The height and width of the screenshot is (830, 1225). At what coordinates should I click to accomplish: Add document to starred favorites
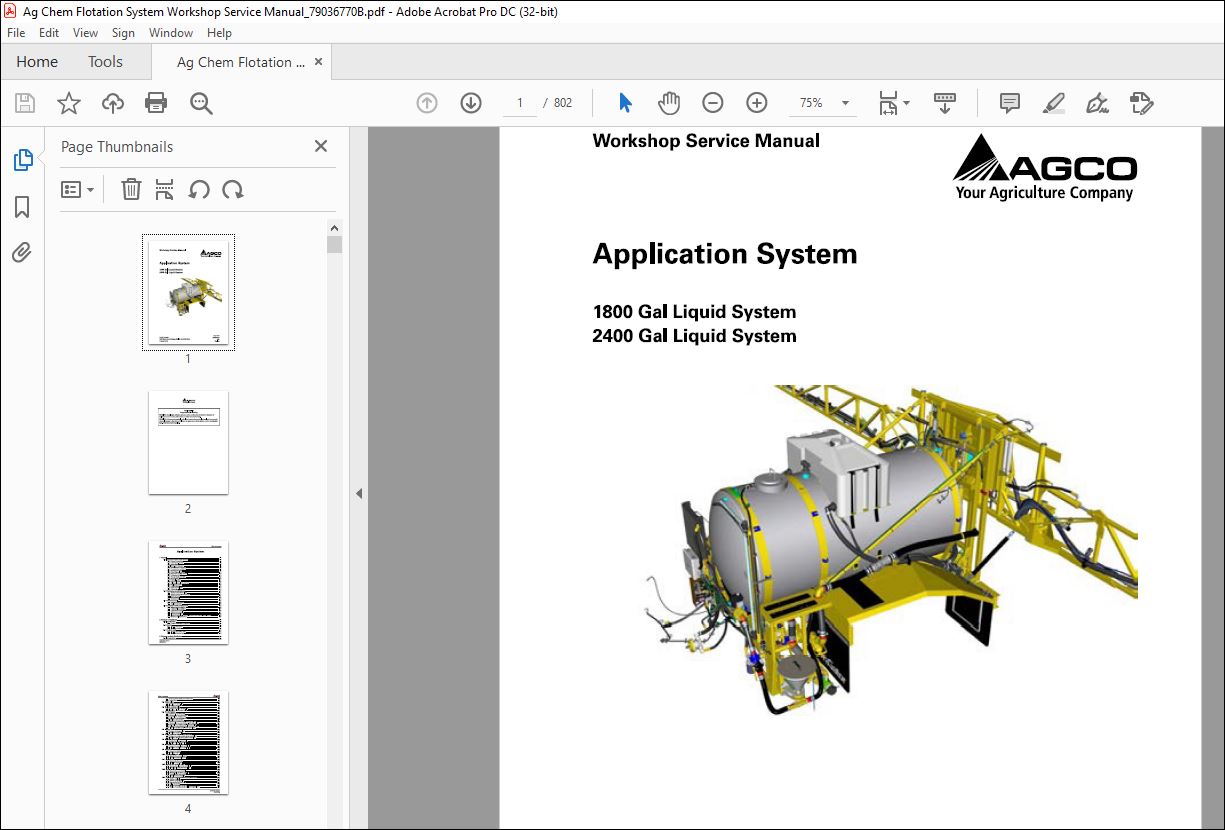pos(69,103)
